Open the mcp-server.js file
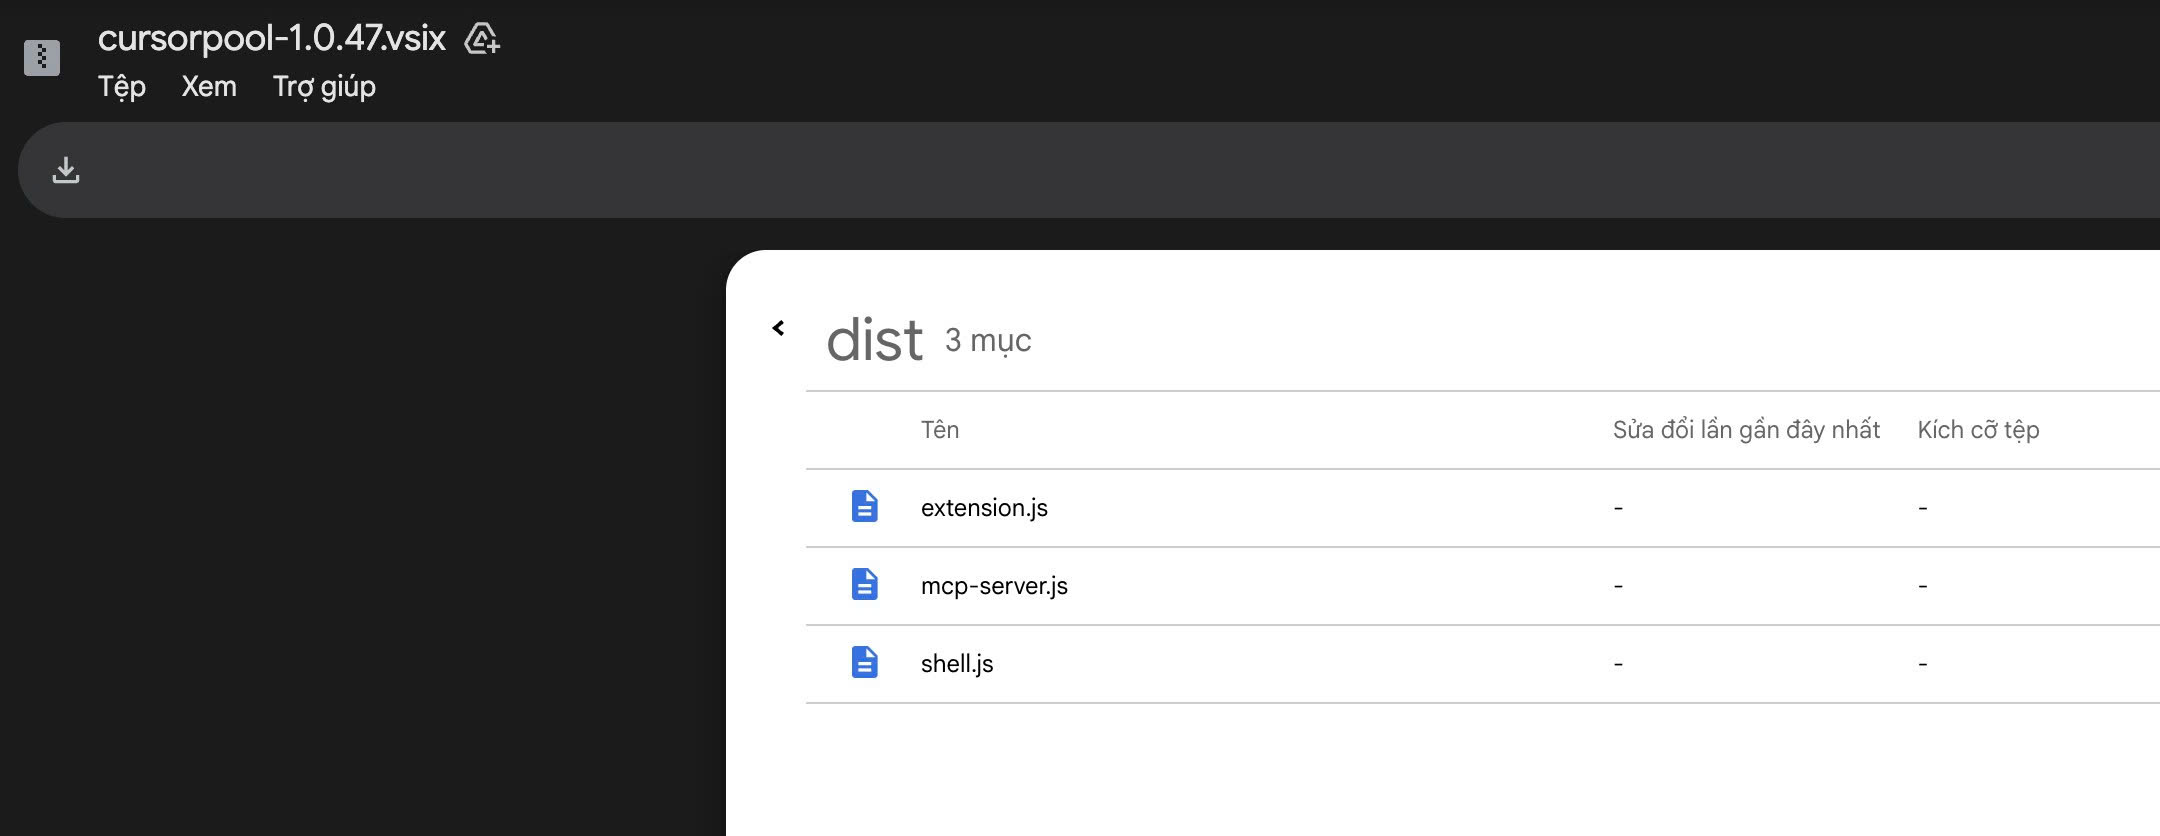Image resolution: width=2160 pixels, height=836 pixels. point(994,586)
